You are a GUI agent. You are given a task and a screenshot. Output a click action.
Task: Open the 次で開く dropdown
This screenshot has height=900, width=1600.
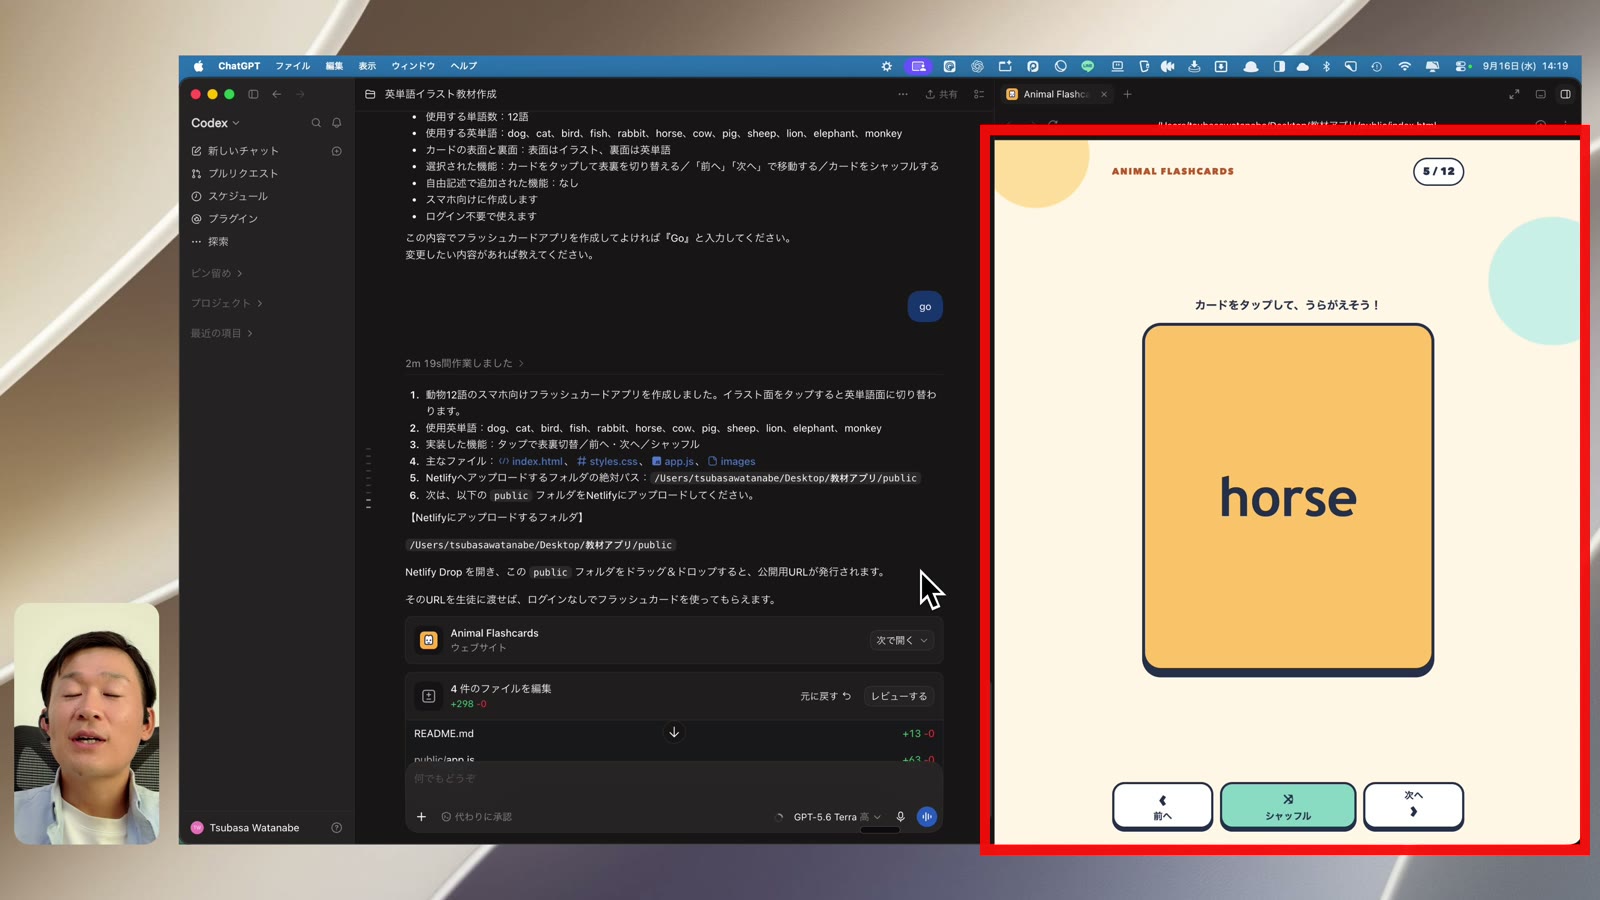click(x=902, y=640)
